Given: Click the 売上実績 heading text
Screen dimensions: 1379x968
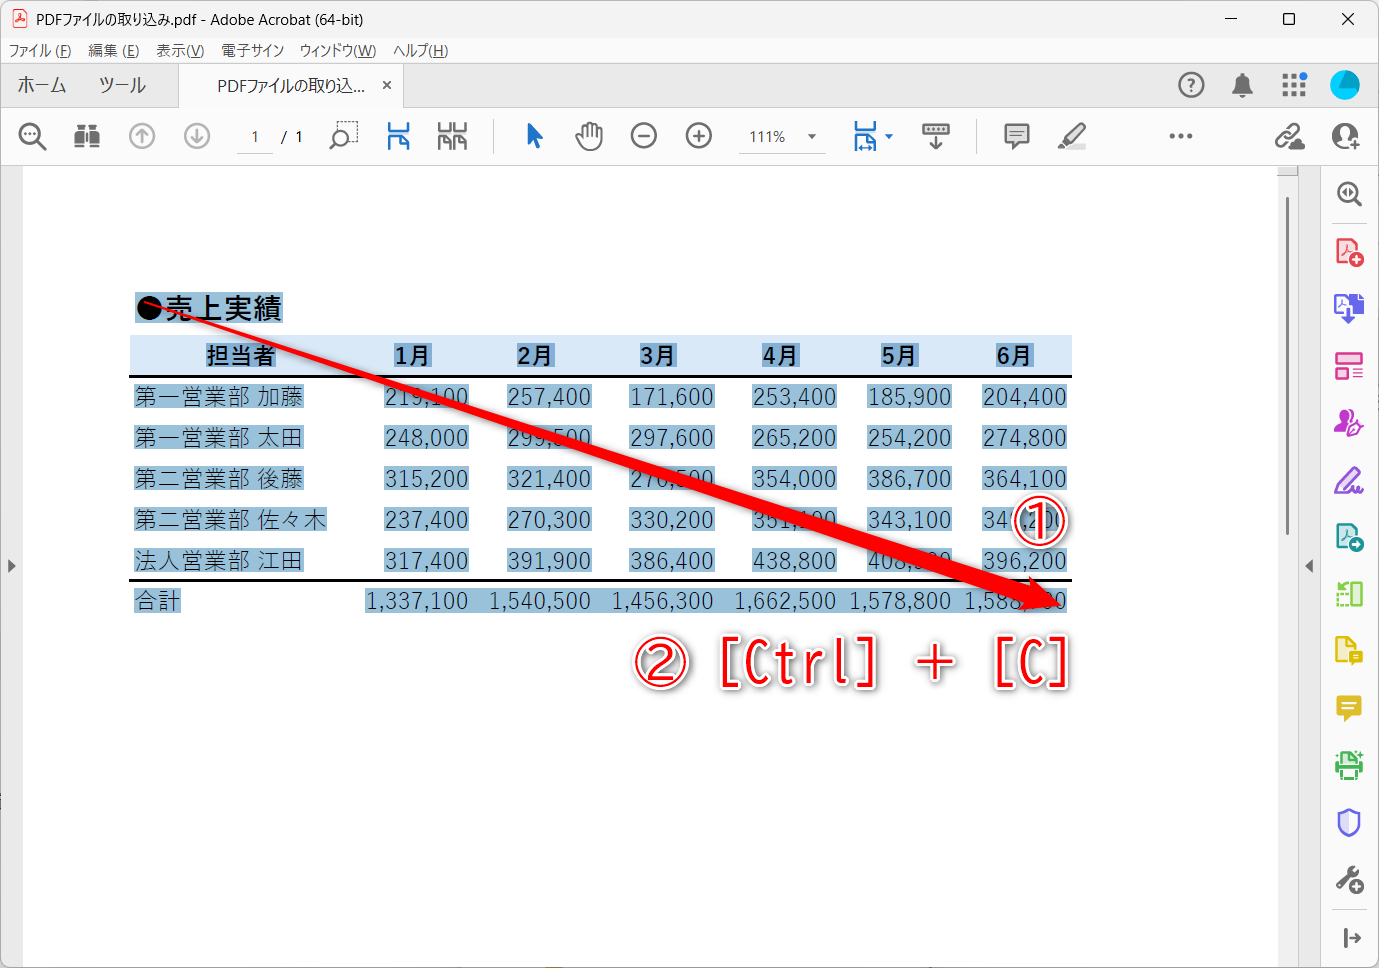Looking at the screenshot, I should pos(223,308).
